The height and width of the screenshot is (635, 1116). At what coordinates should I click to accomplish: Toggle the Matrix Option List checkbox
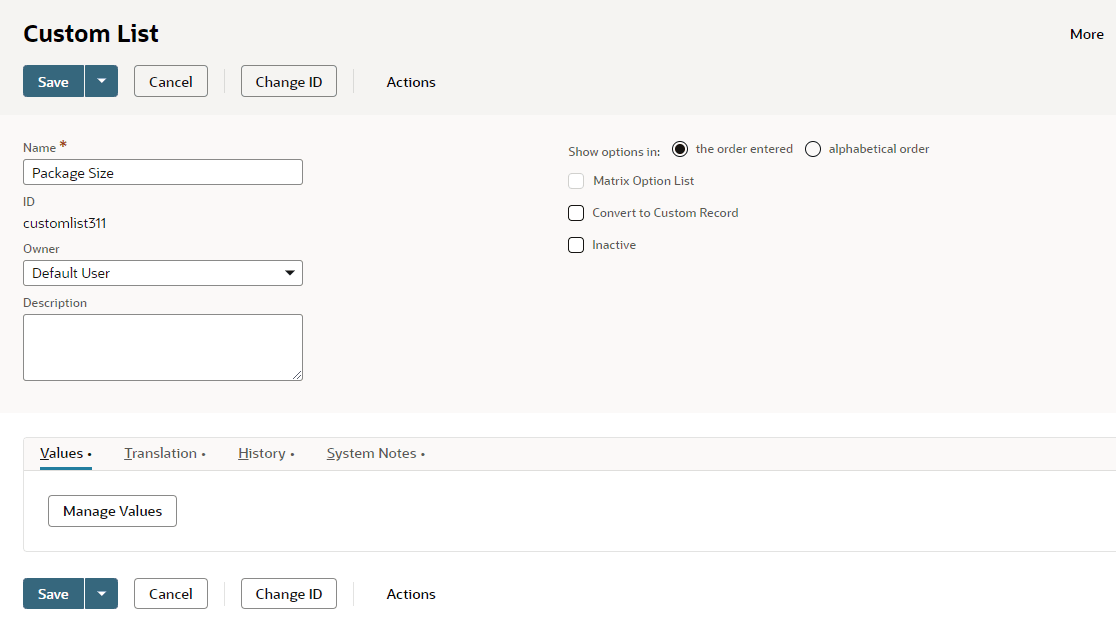[x=576, y=181]
